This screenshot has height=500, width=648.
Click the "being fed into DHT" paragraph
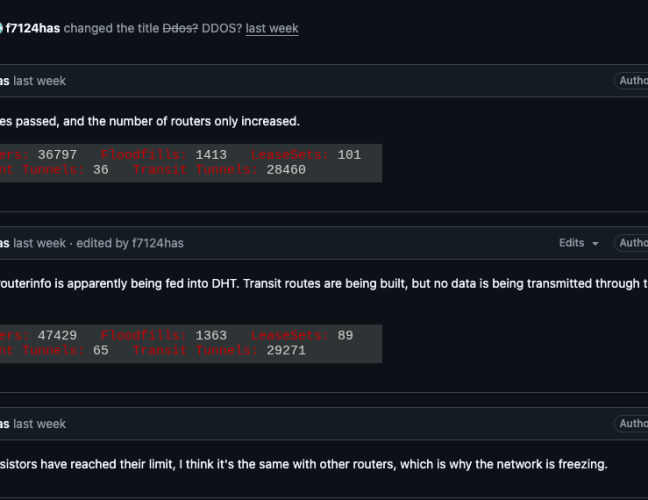coord(300,283)
